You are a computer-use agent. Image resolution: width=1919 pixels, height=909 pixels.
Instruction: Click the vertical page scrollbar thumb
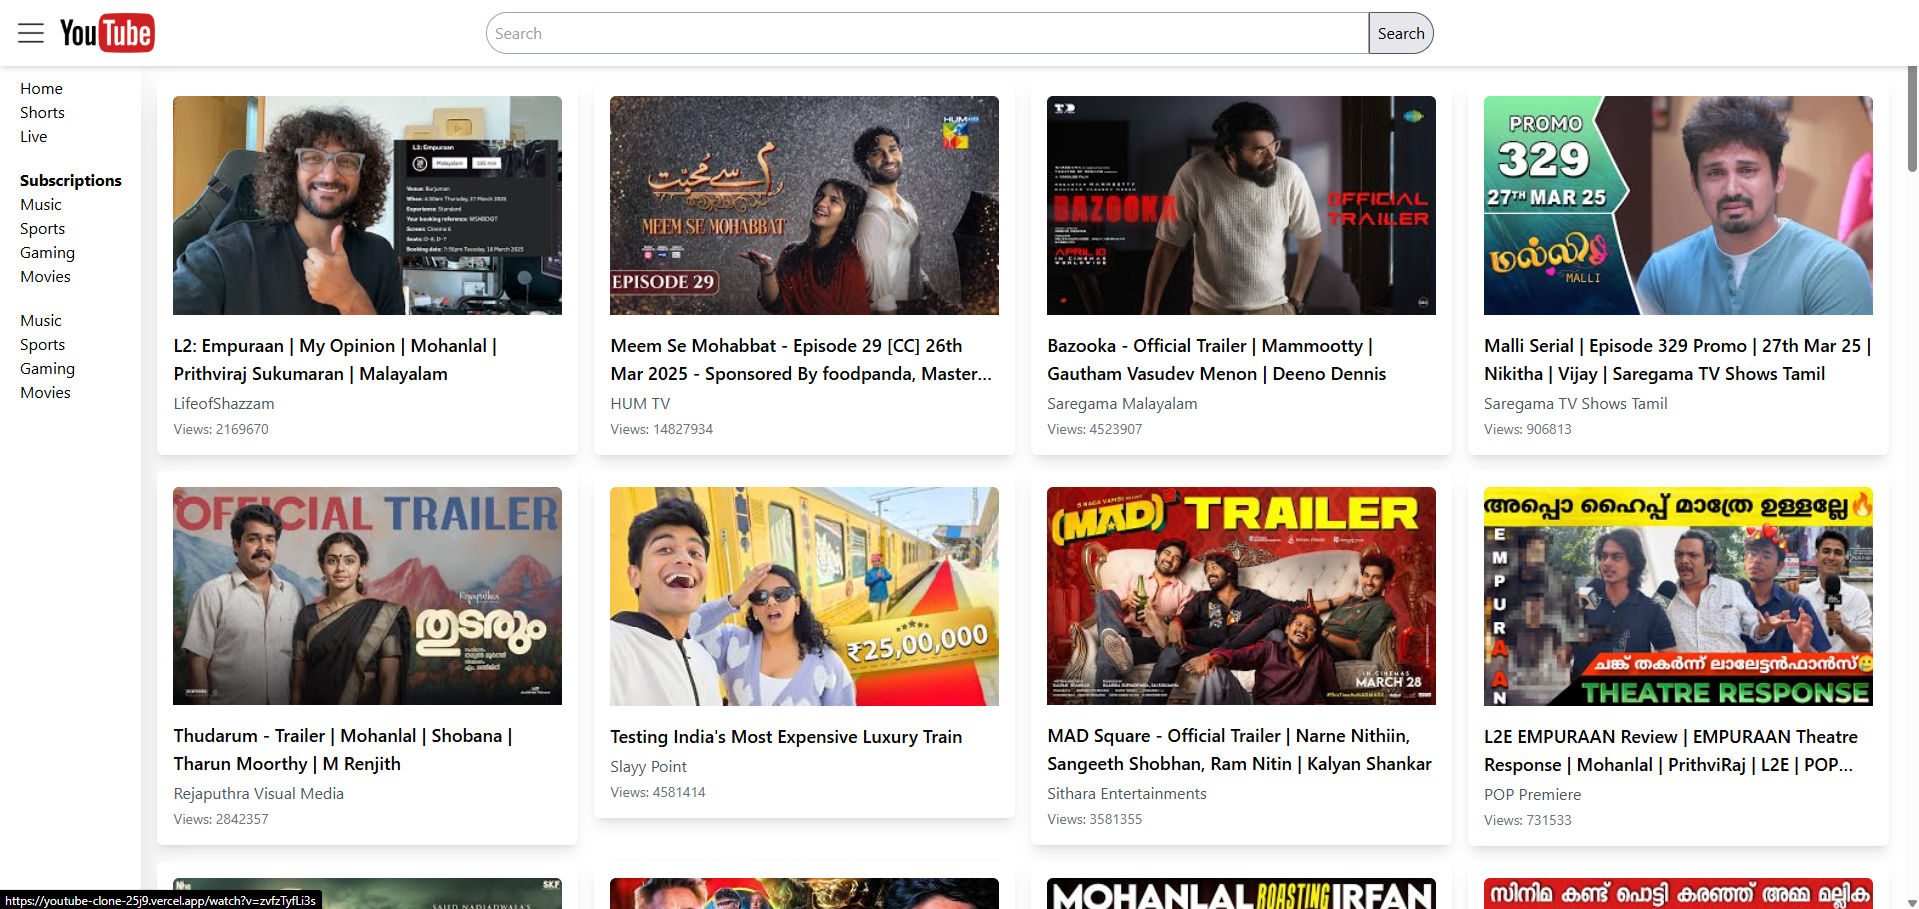point(1912,120)
